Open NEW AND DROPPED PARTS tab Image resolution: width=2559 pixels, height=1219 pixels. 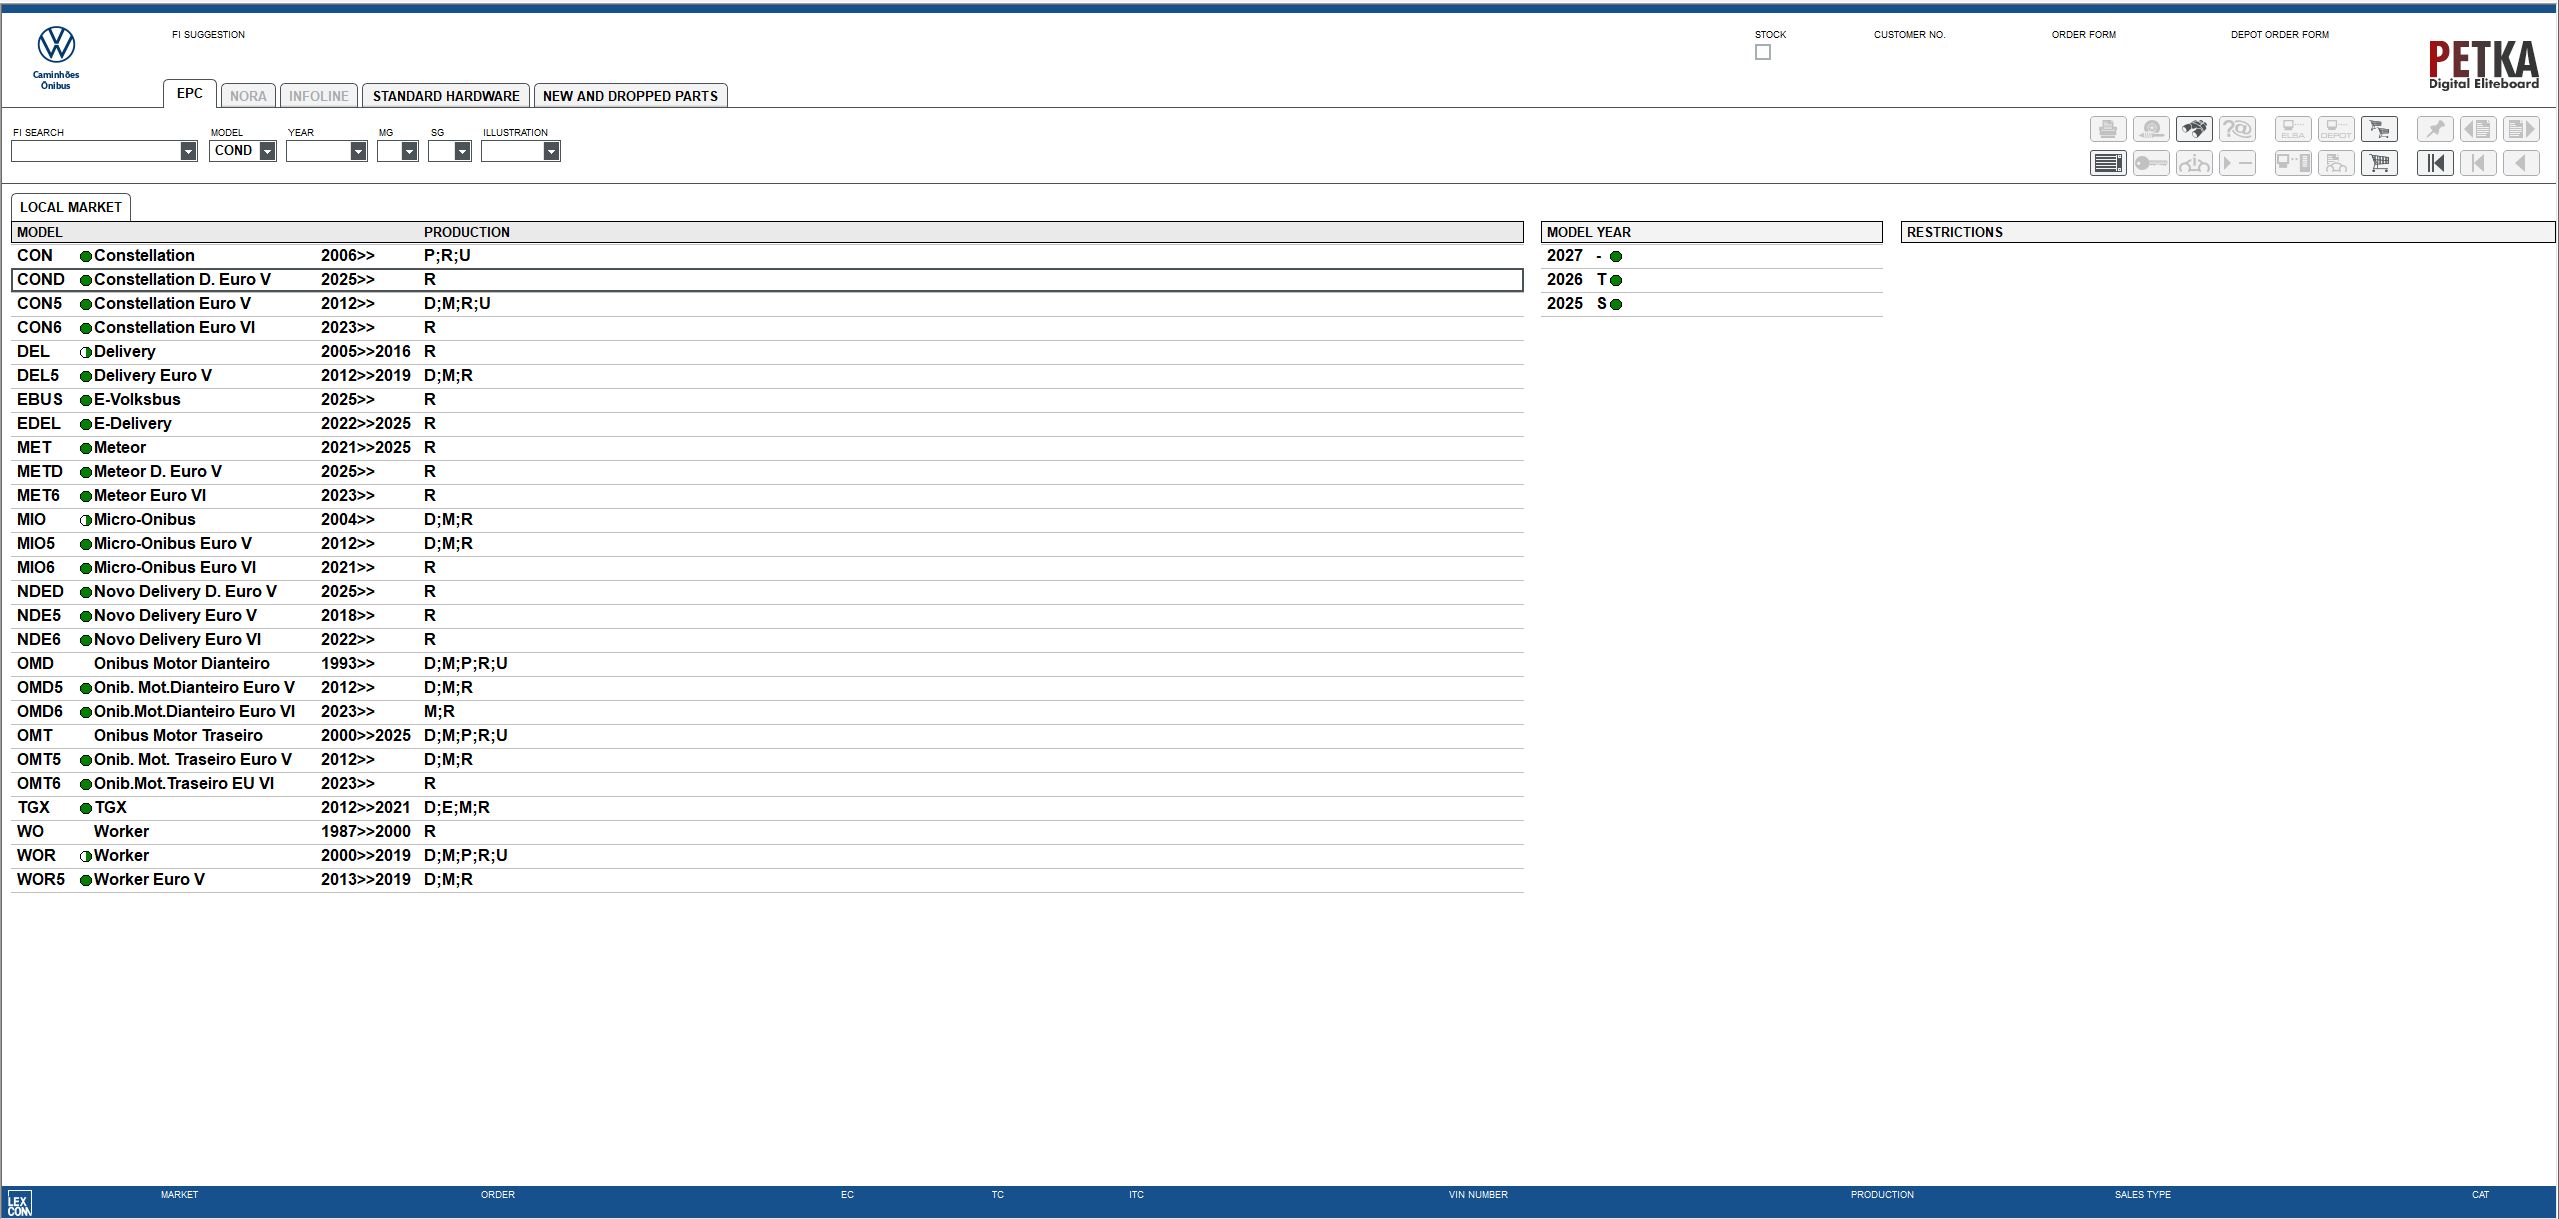pyautogui.click(x=630, y=96)
